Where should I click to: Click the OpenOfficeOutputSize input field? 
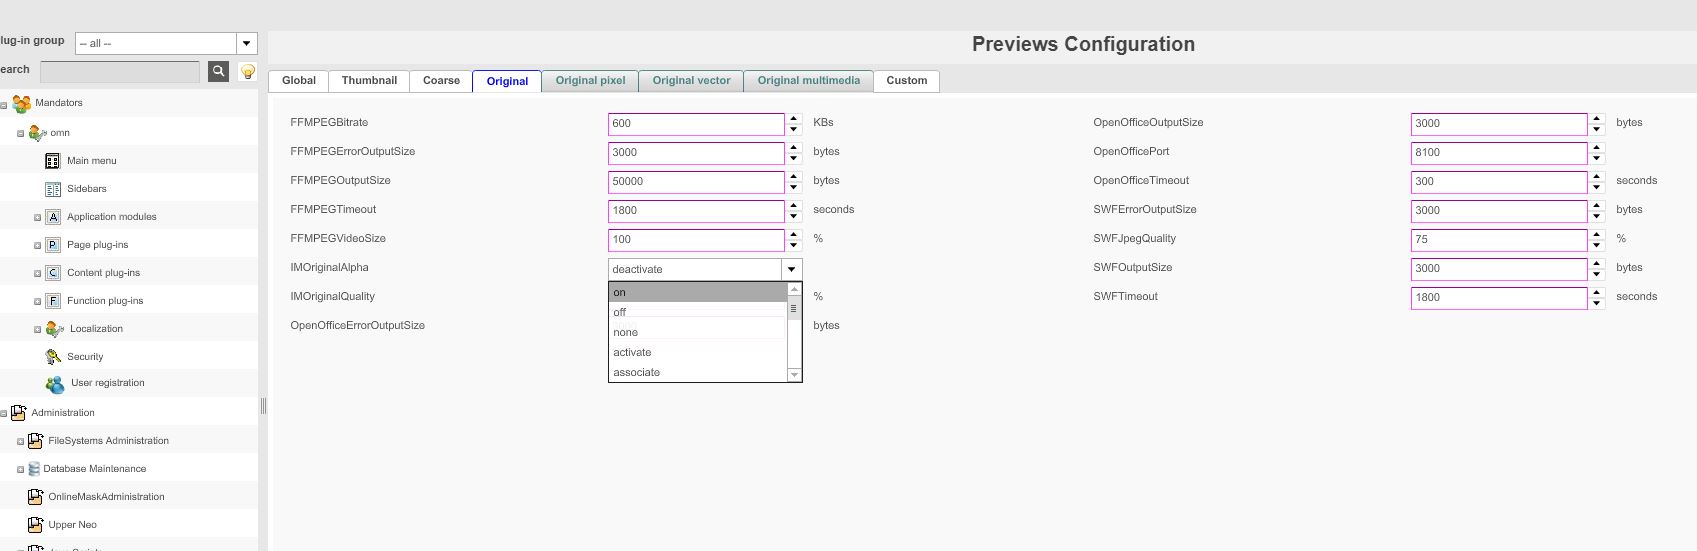pyautogui.click(x=1499, y=123)
